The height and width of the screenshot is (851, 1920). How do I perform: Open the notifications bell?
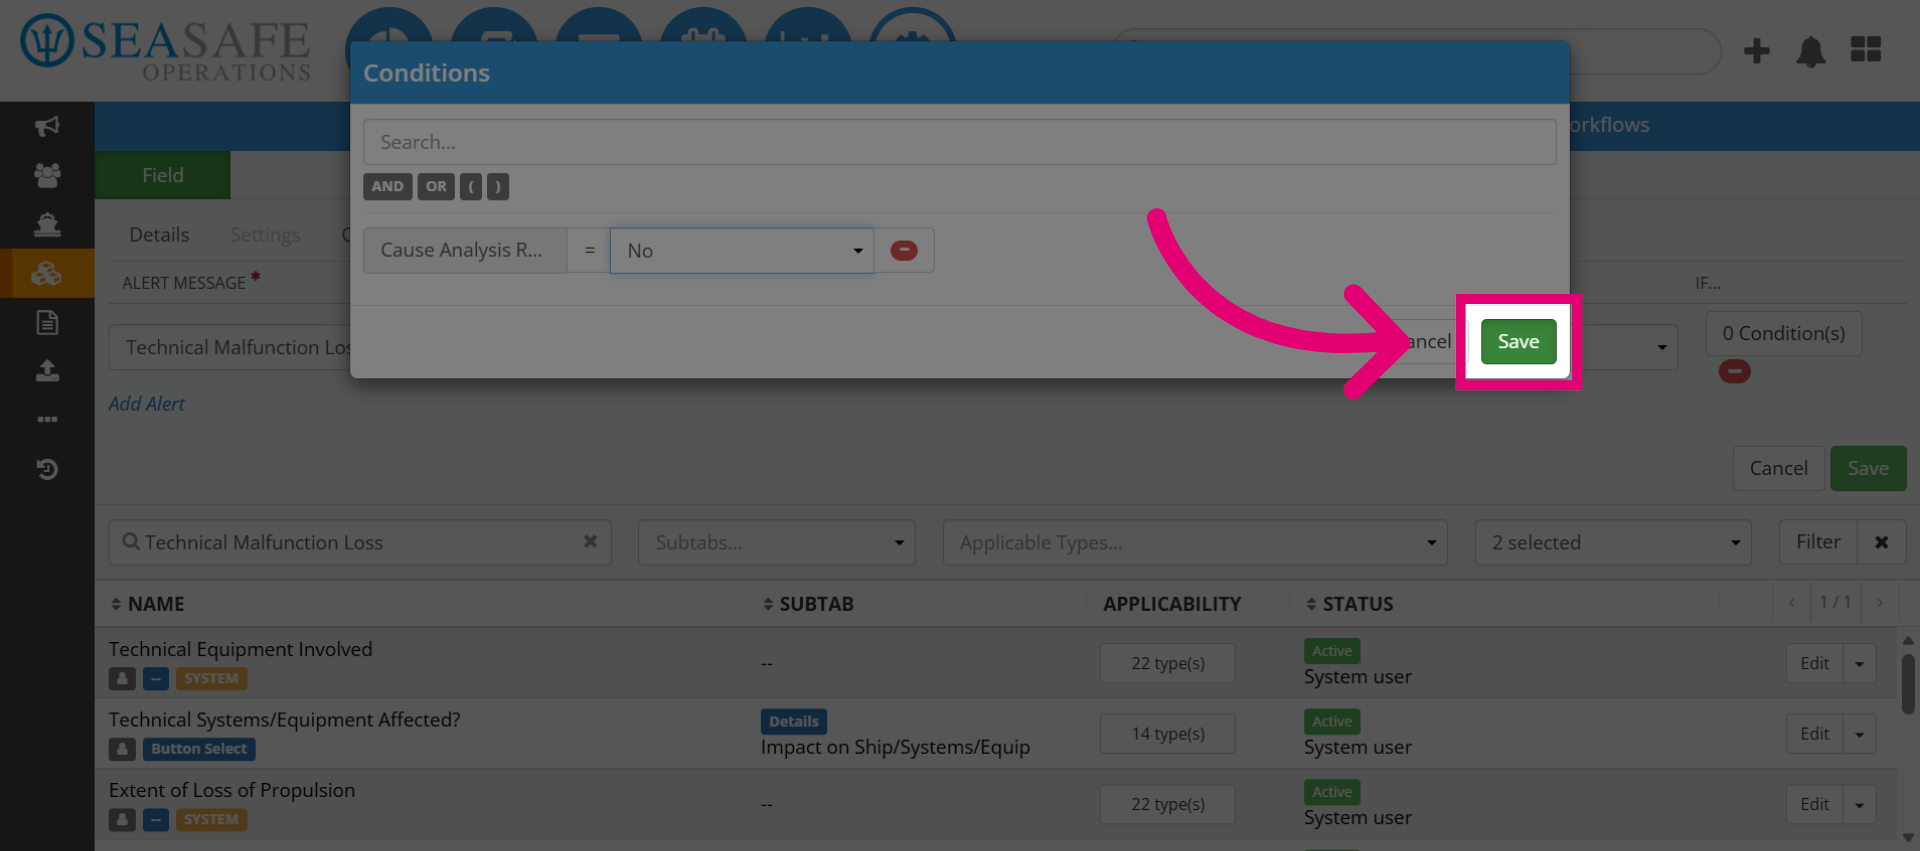(x=1811, y=51)
